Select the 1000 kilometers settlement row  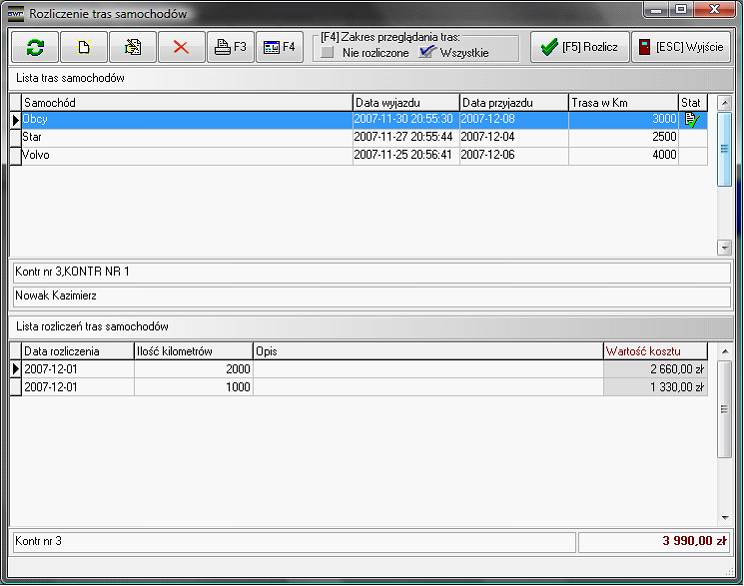click(193, 387)
